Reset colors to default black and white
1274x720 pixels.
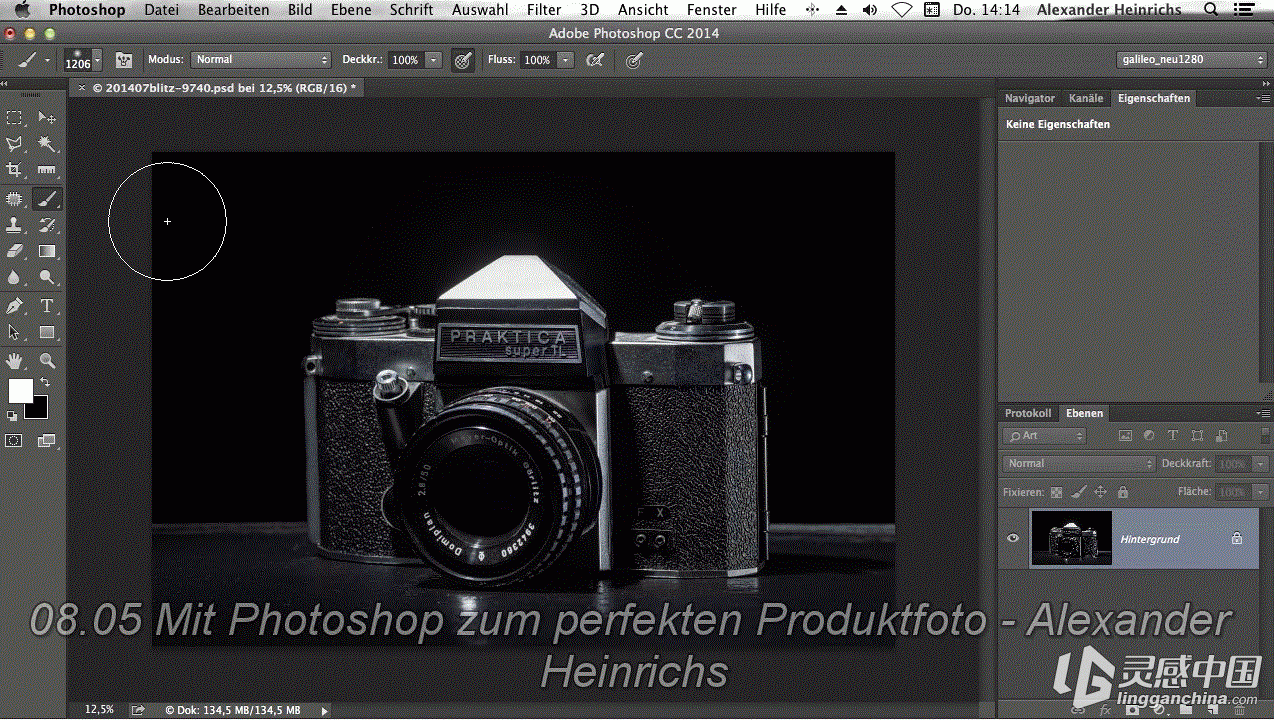12,416
